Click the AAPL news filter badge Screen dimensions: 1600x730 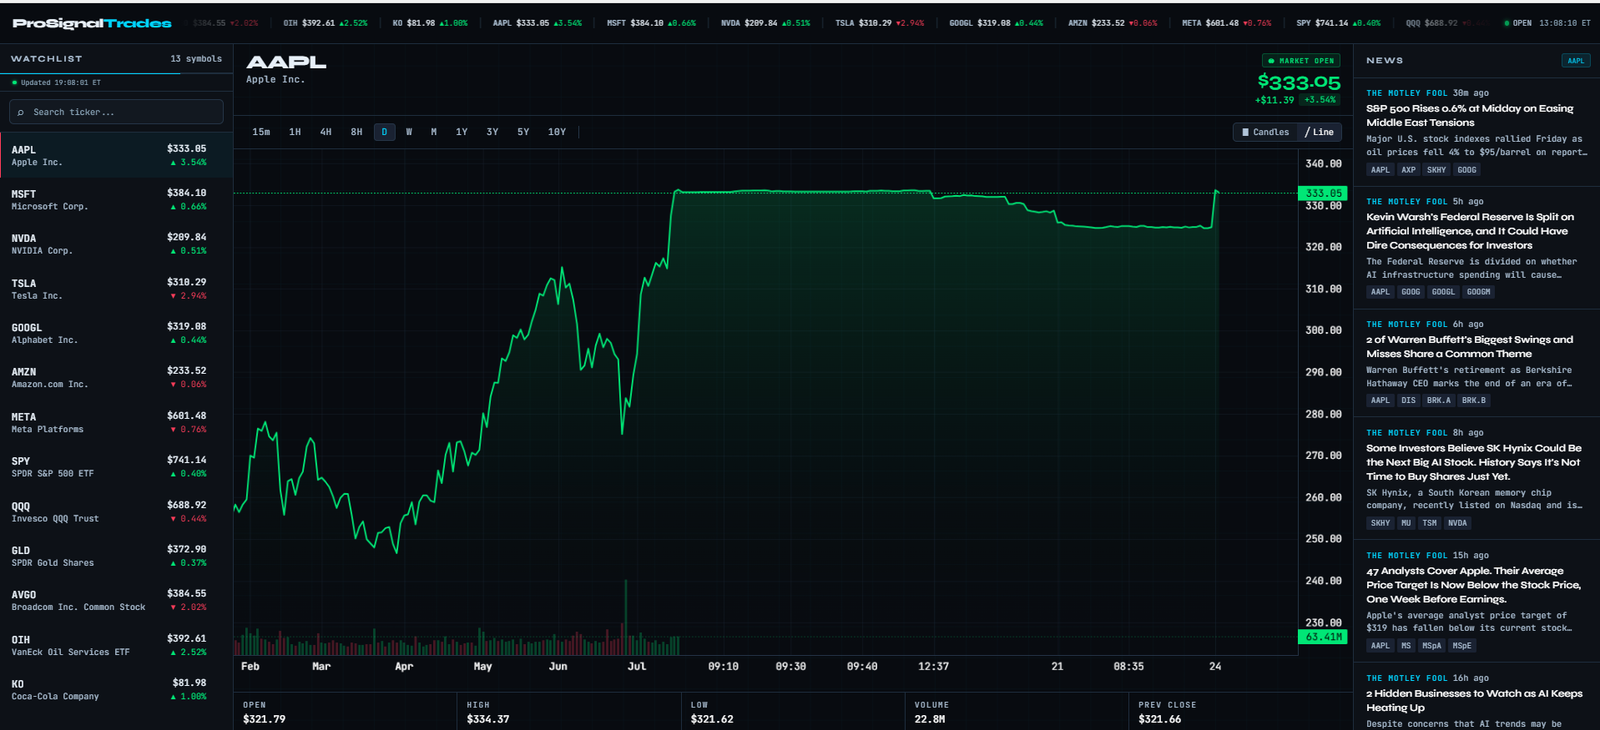click(x=1575, y=61)
